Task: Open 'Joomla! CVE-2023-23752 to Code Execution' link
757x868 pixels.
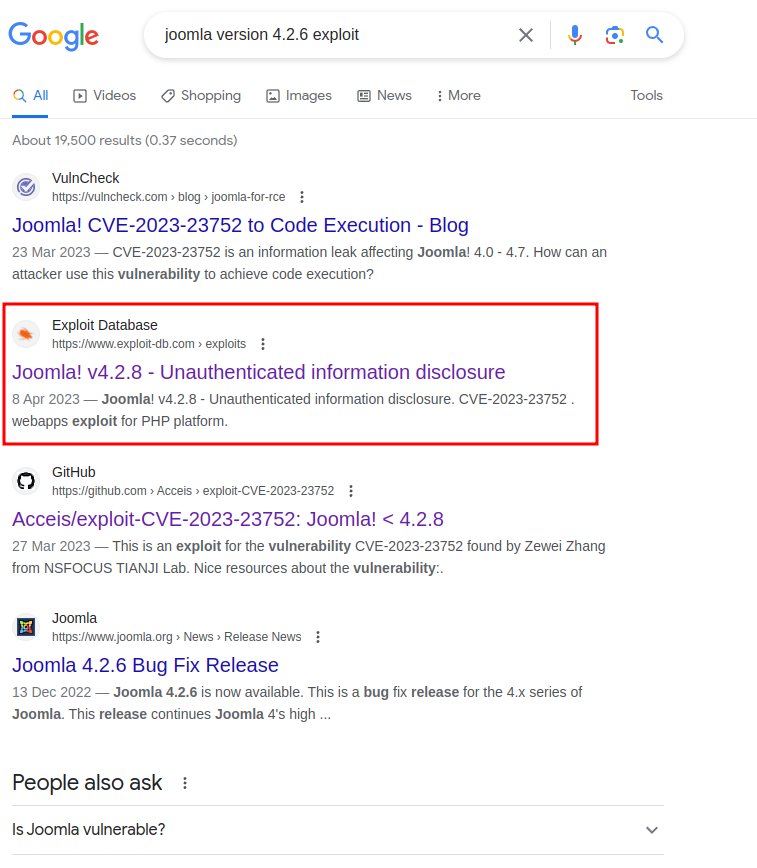Action: click(x=240, y=225)
